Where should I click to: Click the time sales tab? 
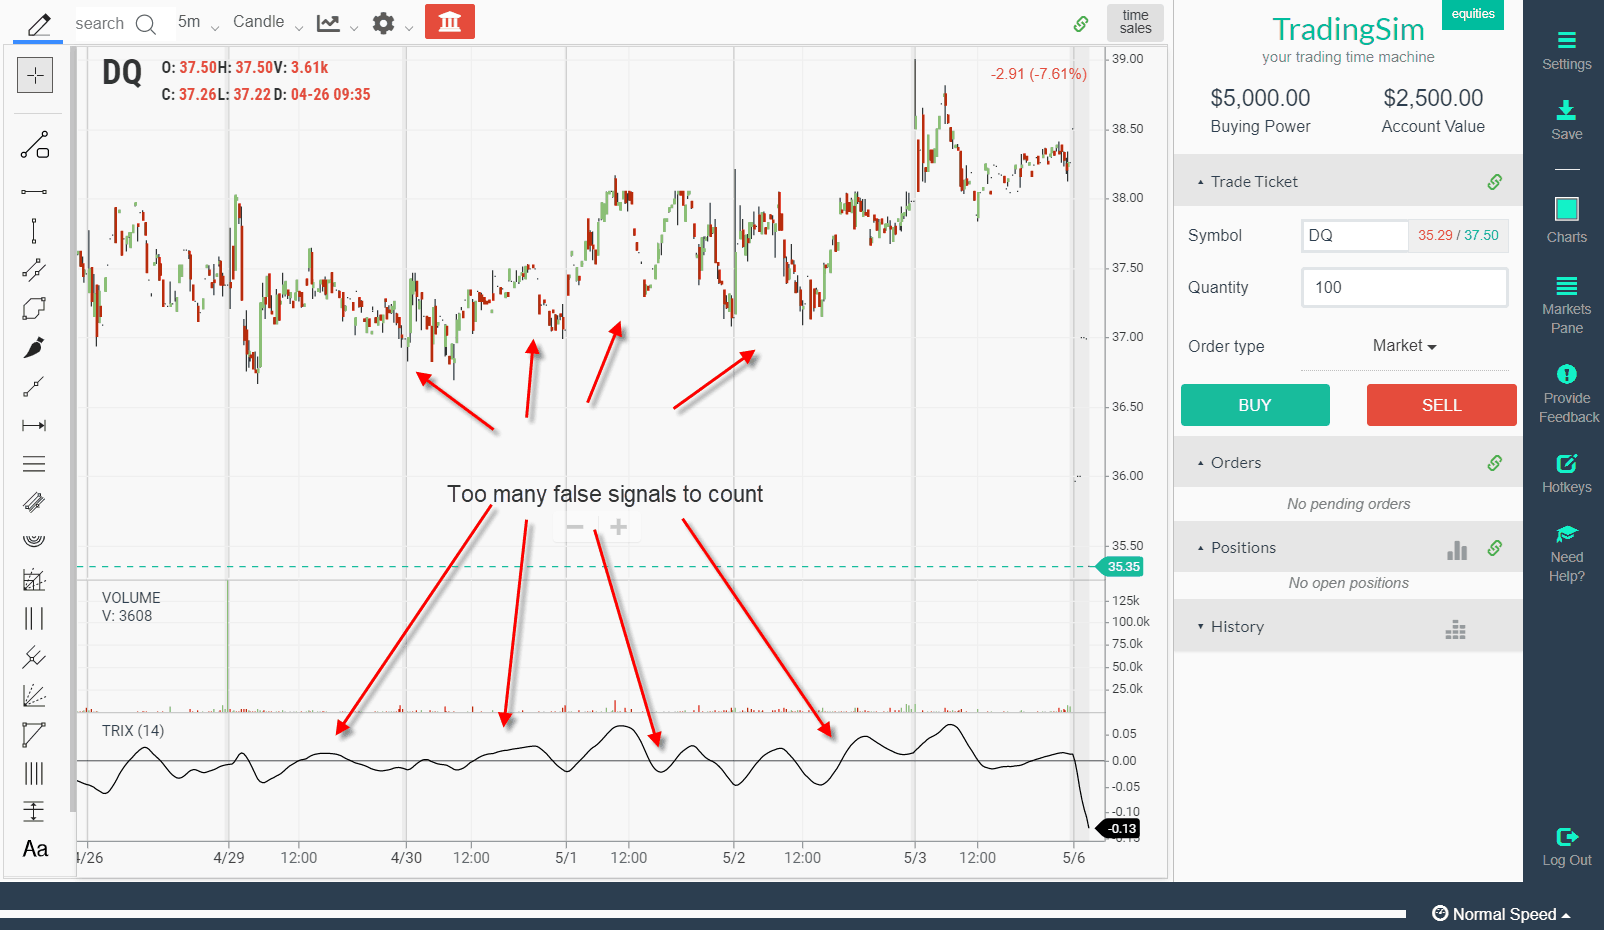coord(1135,22)
